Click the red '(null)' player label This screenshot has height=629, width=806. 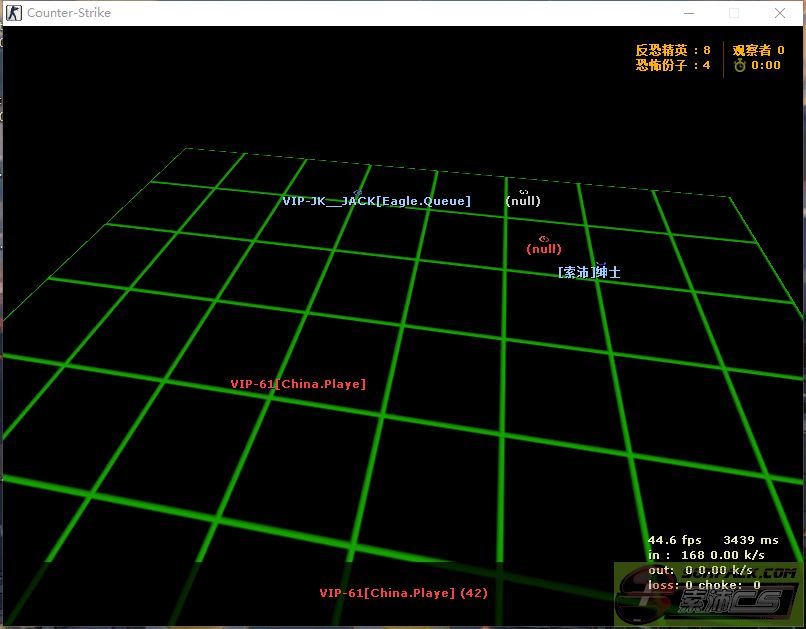tap(544, 249)
